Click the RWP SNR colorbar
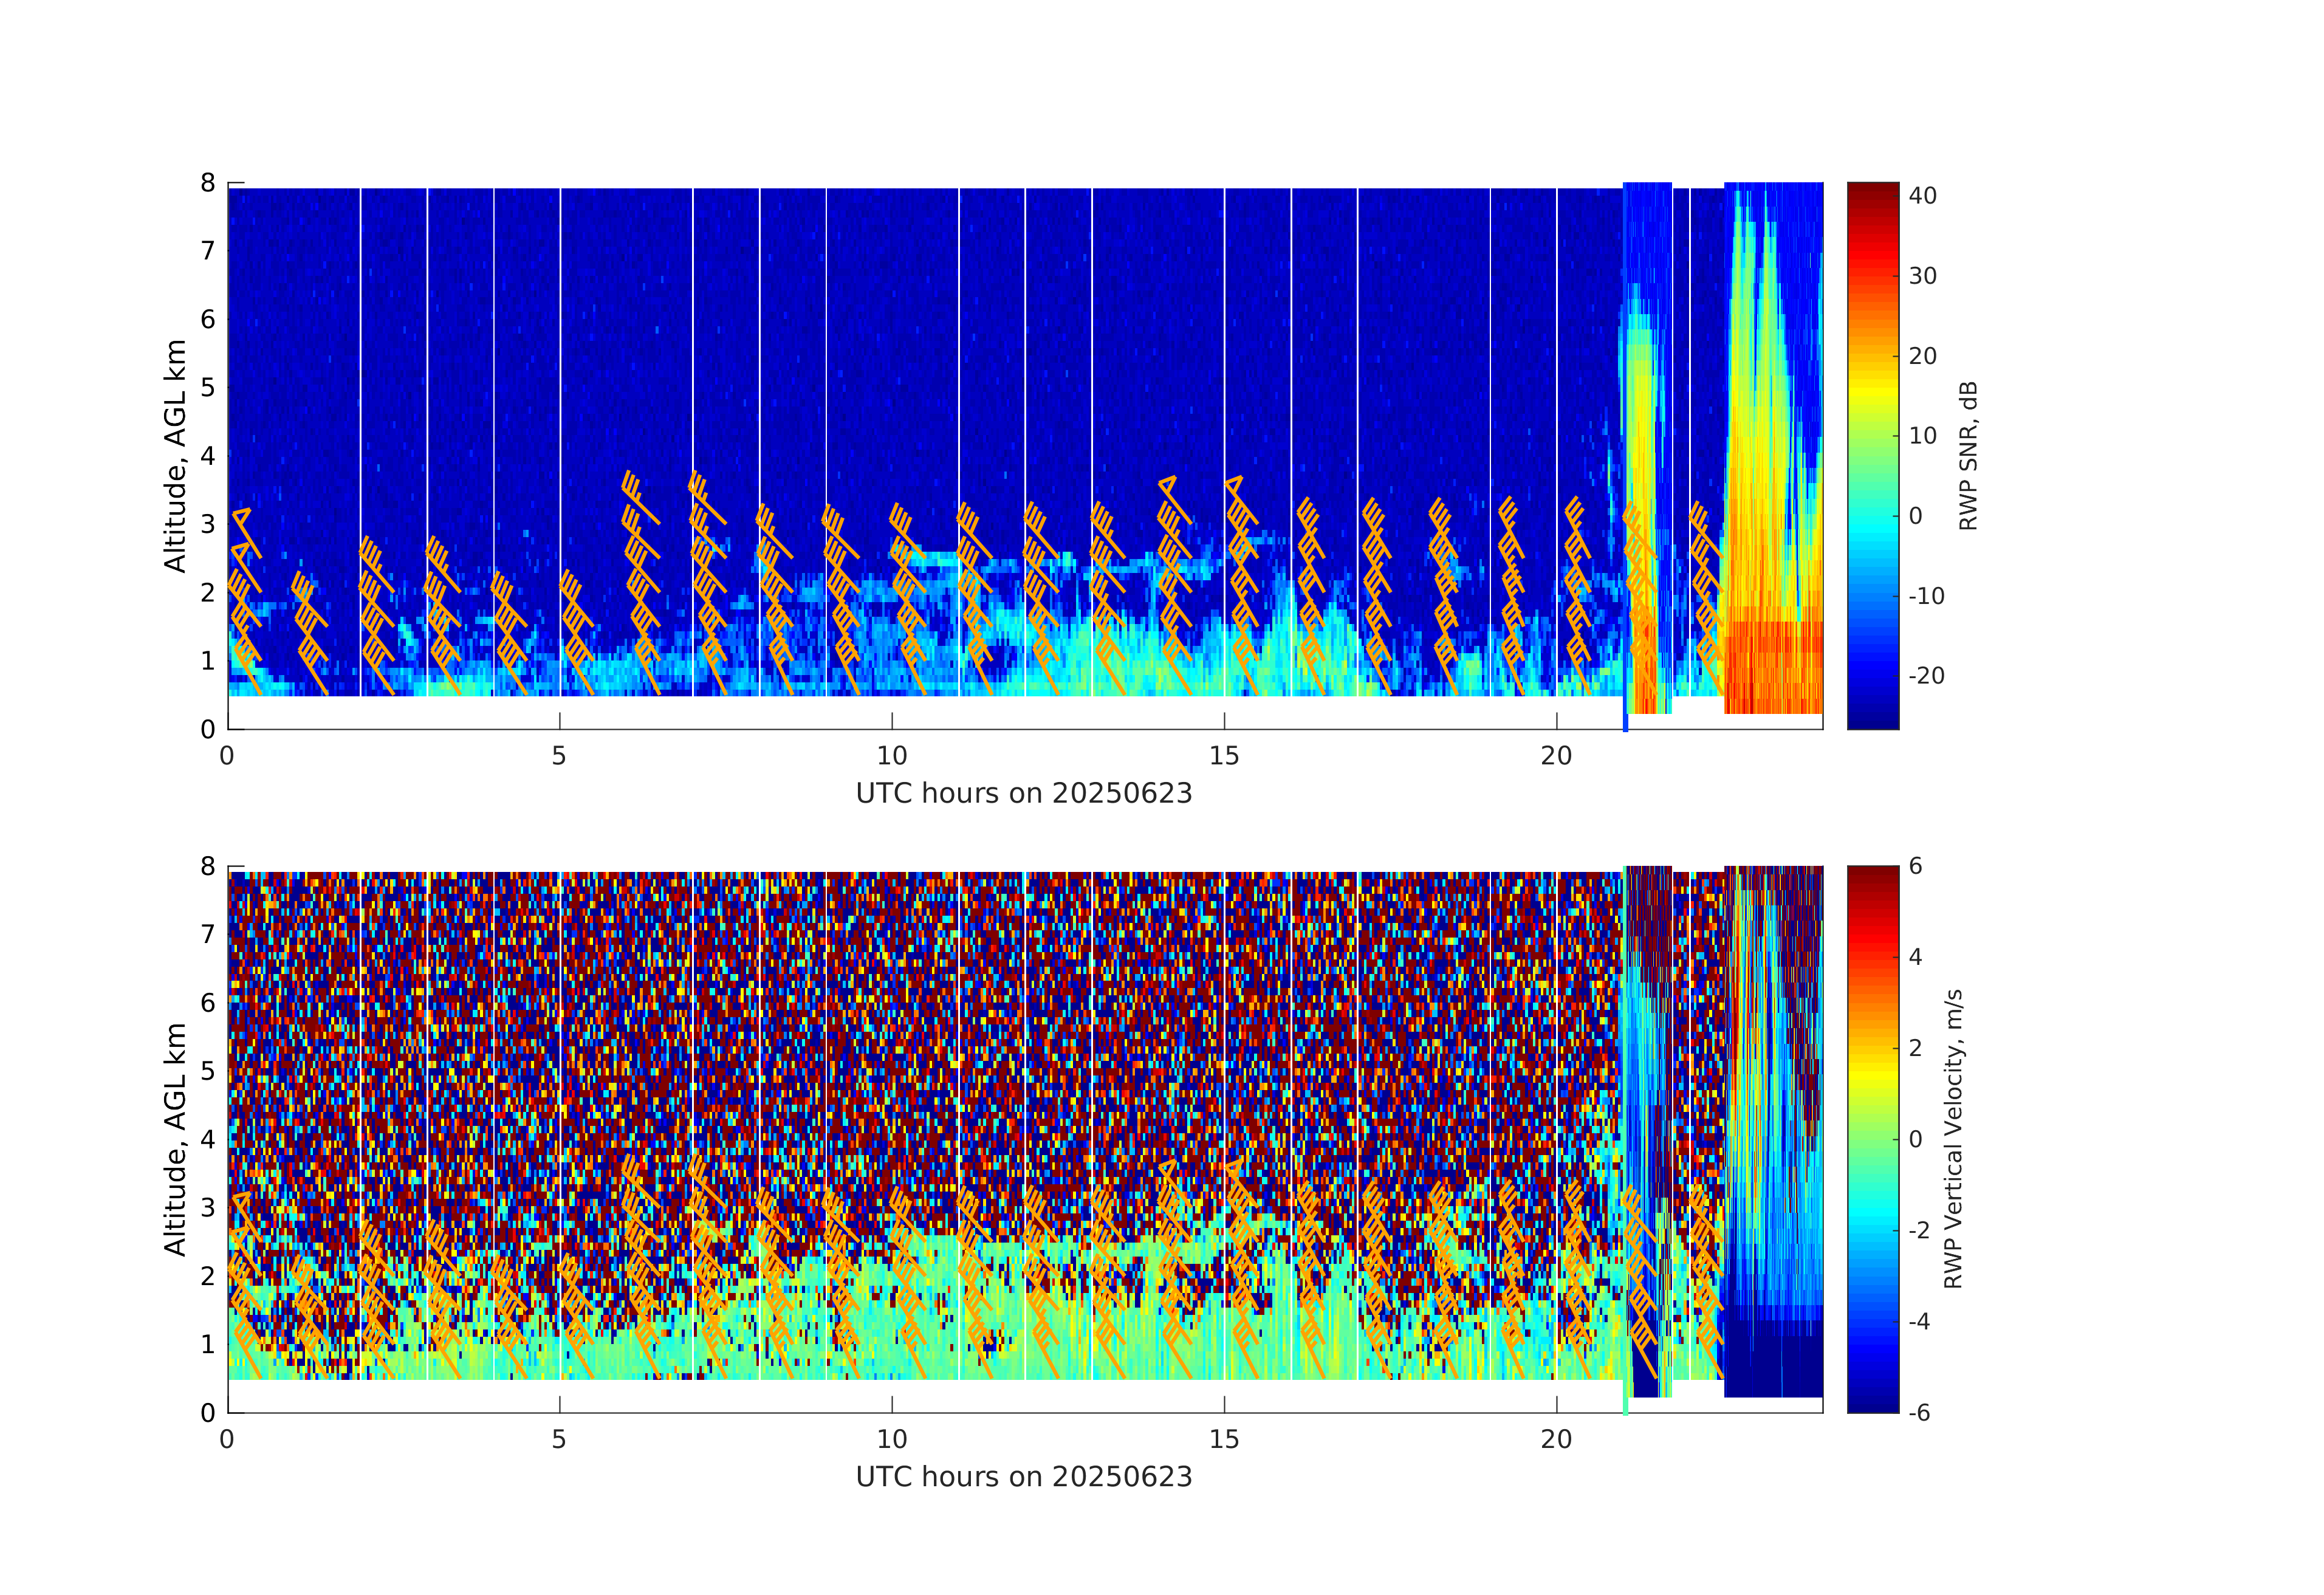Image resolution: width=2324 pixels, height=1595 pixels. tap(1872, 455)
